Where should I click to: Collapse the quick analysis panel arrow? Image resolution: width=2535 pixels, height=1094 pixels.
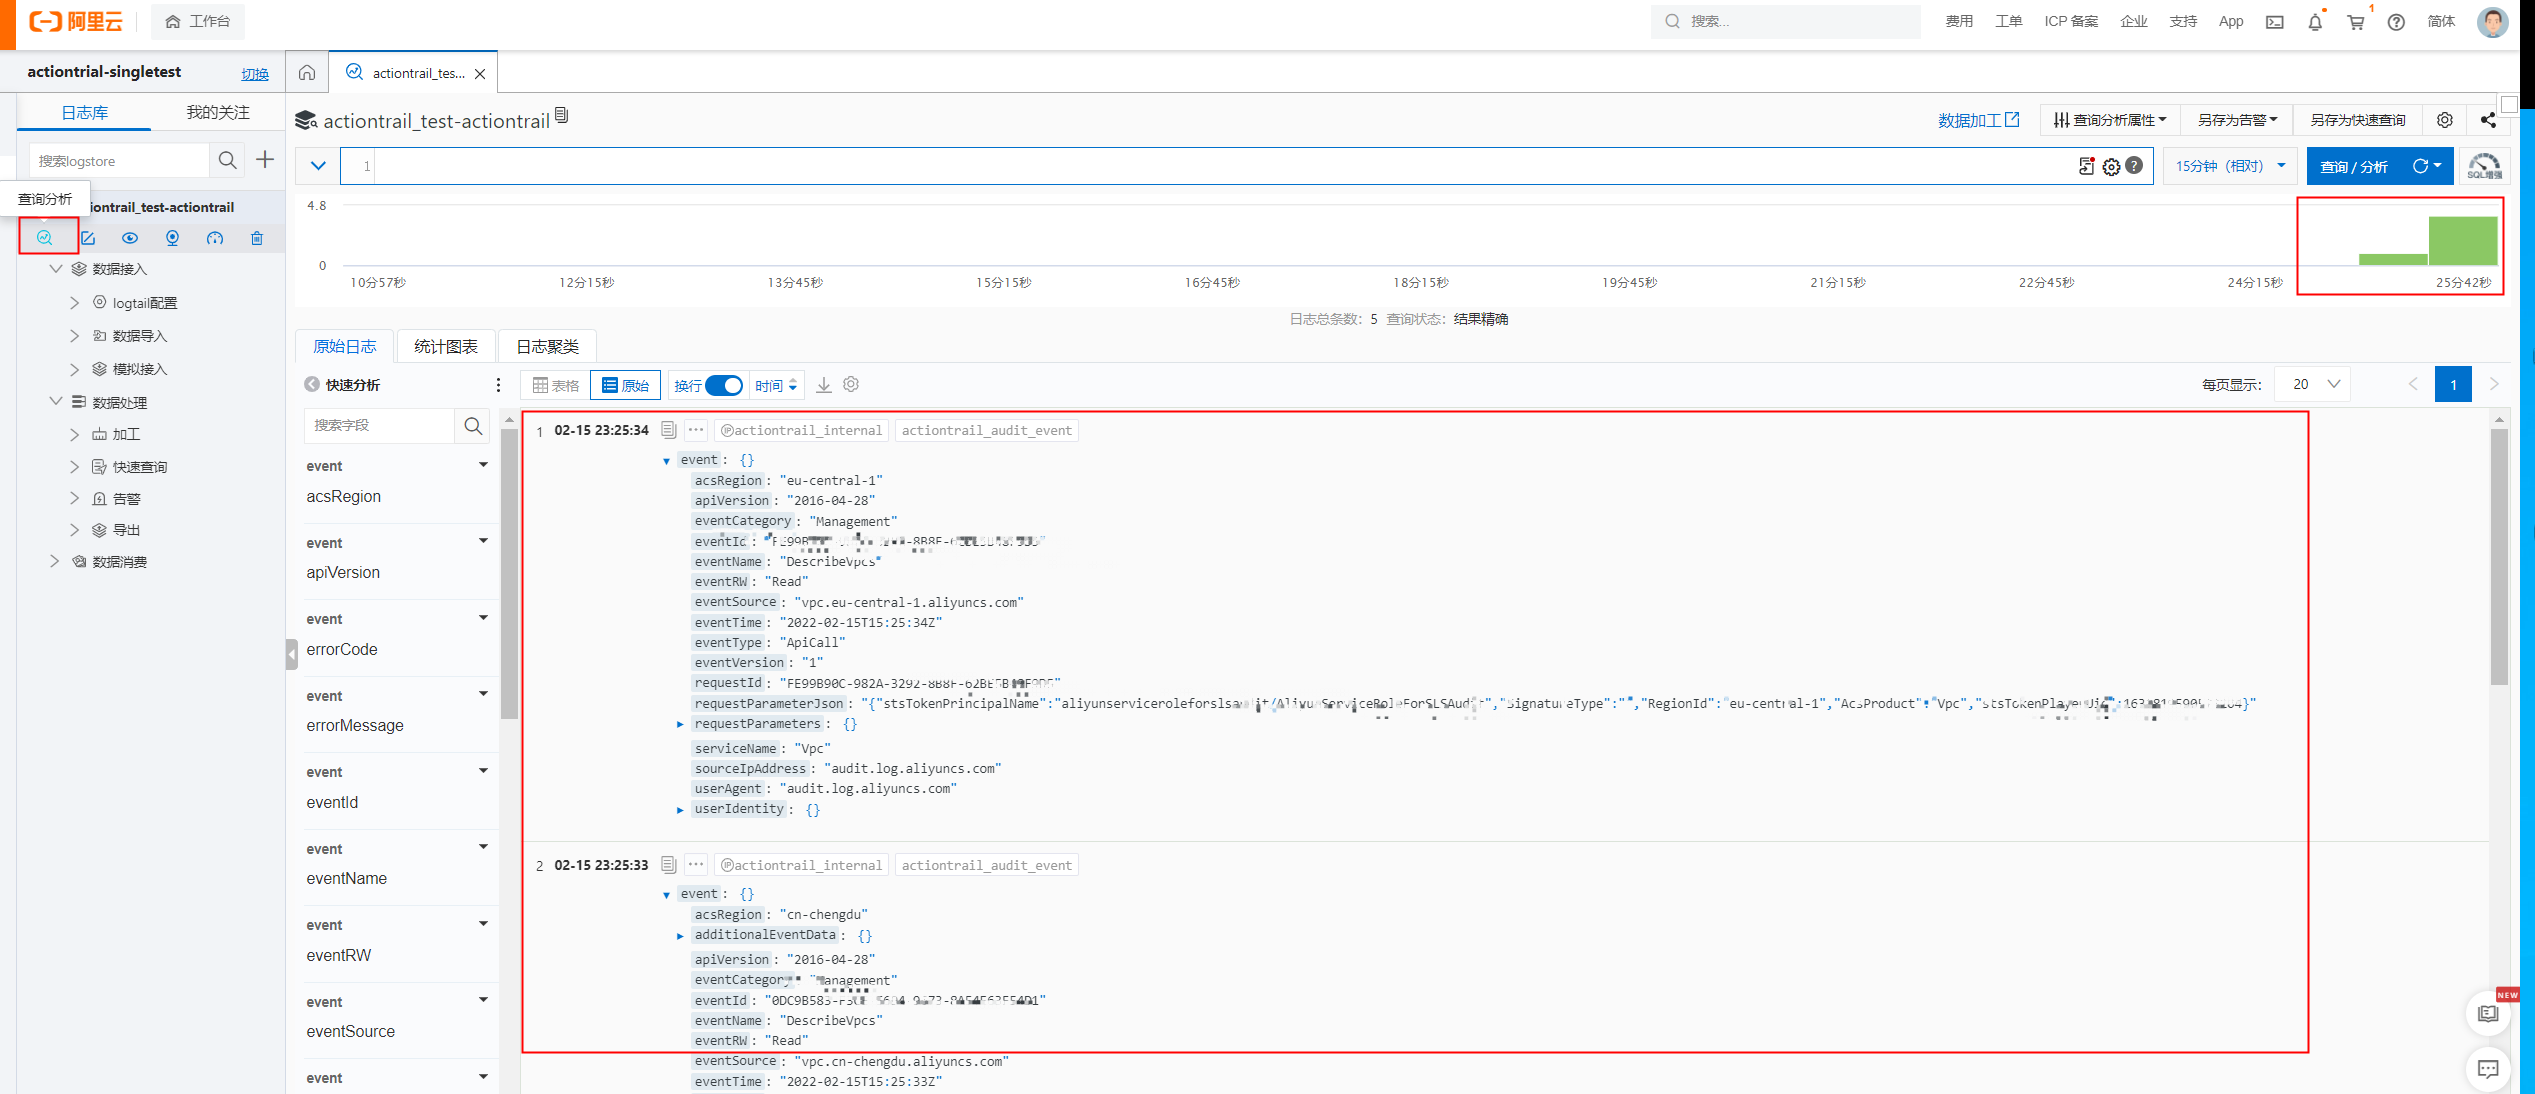[x=312, y=384]
